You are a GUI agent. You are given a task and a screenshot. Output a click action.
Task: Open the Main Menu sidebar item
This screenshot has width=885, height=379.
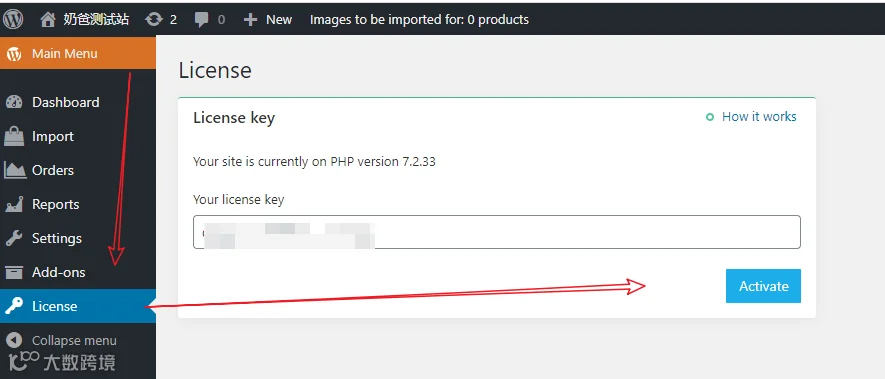click(x=78, y=54)
